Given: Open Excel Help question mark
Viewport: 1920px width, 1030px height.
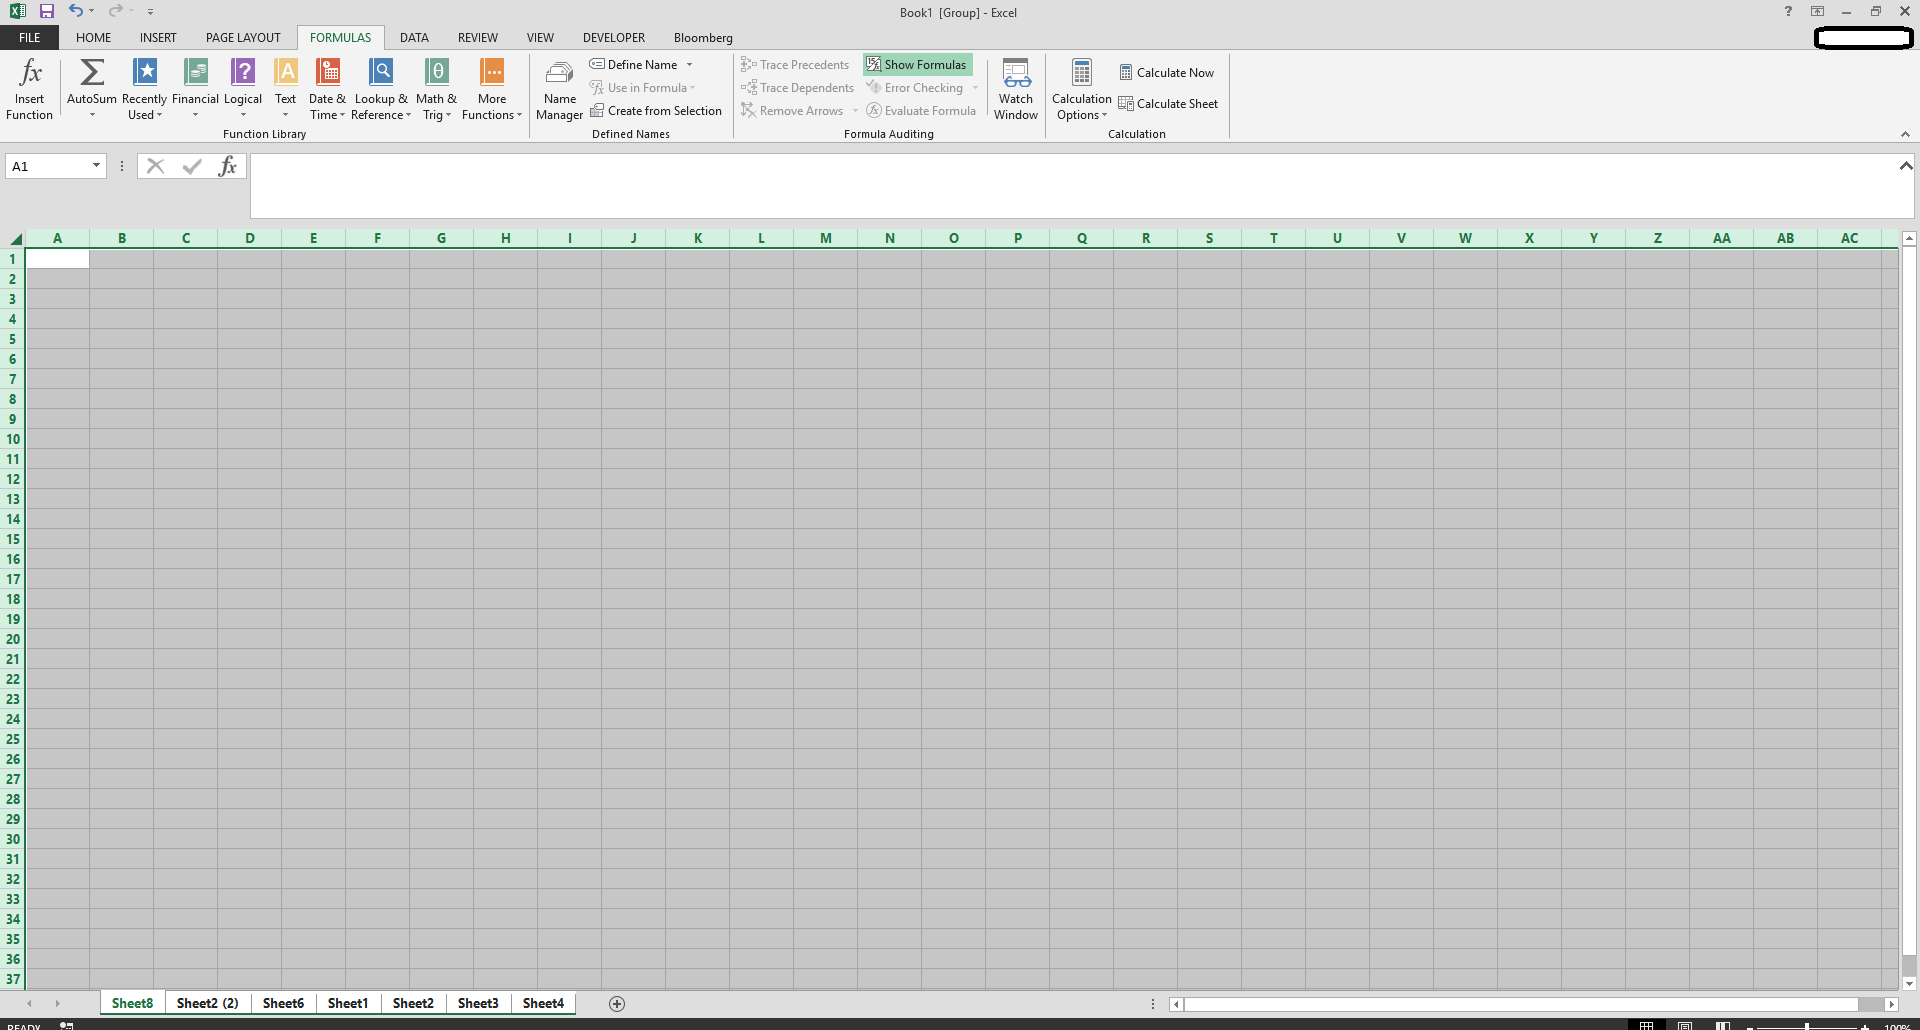Looking at the screenshot, I should coord(1788,12).
